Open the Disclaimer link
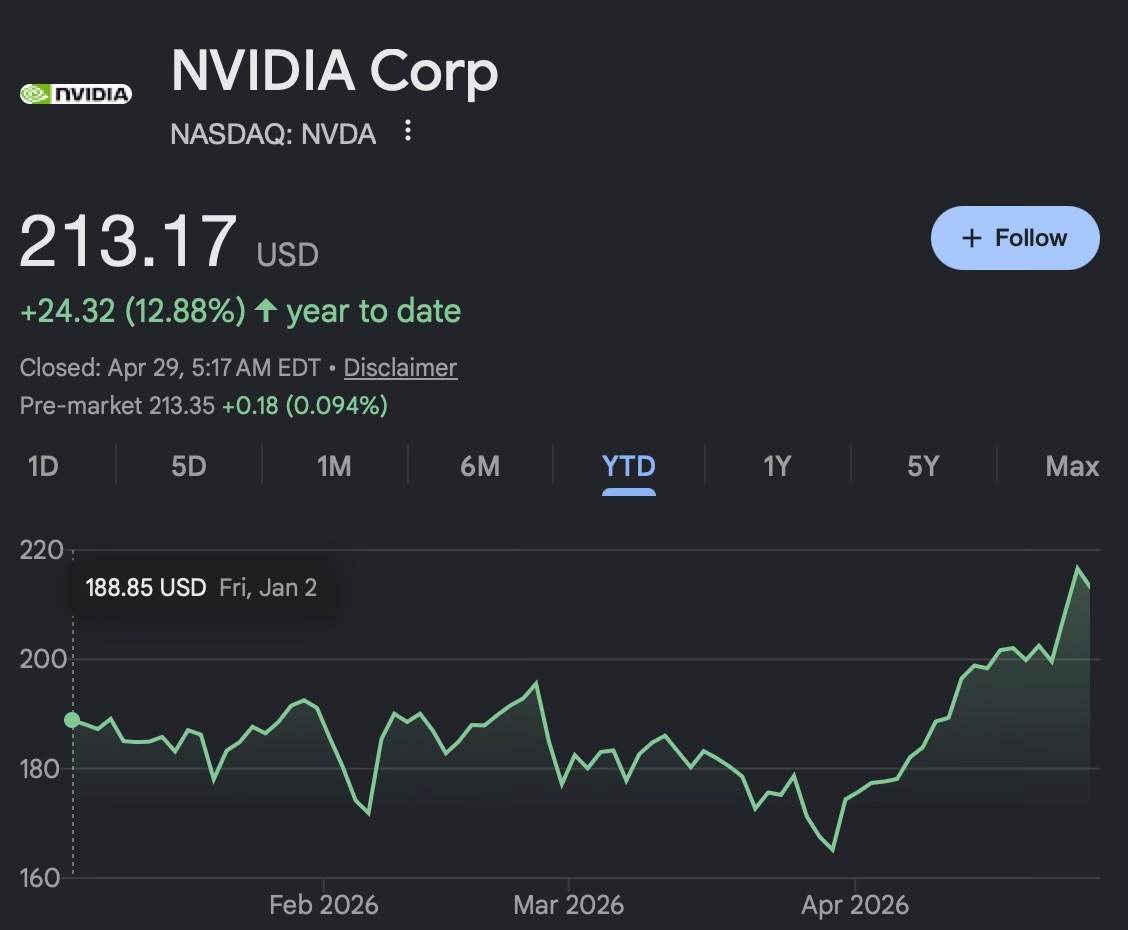Viewport: 1128px width, 930px height. click(x=400, y=368)
